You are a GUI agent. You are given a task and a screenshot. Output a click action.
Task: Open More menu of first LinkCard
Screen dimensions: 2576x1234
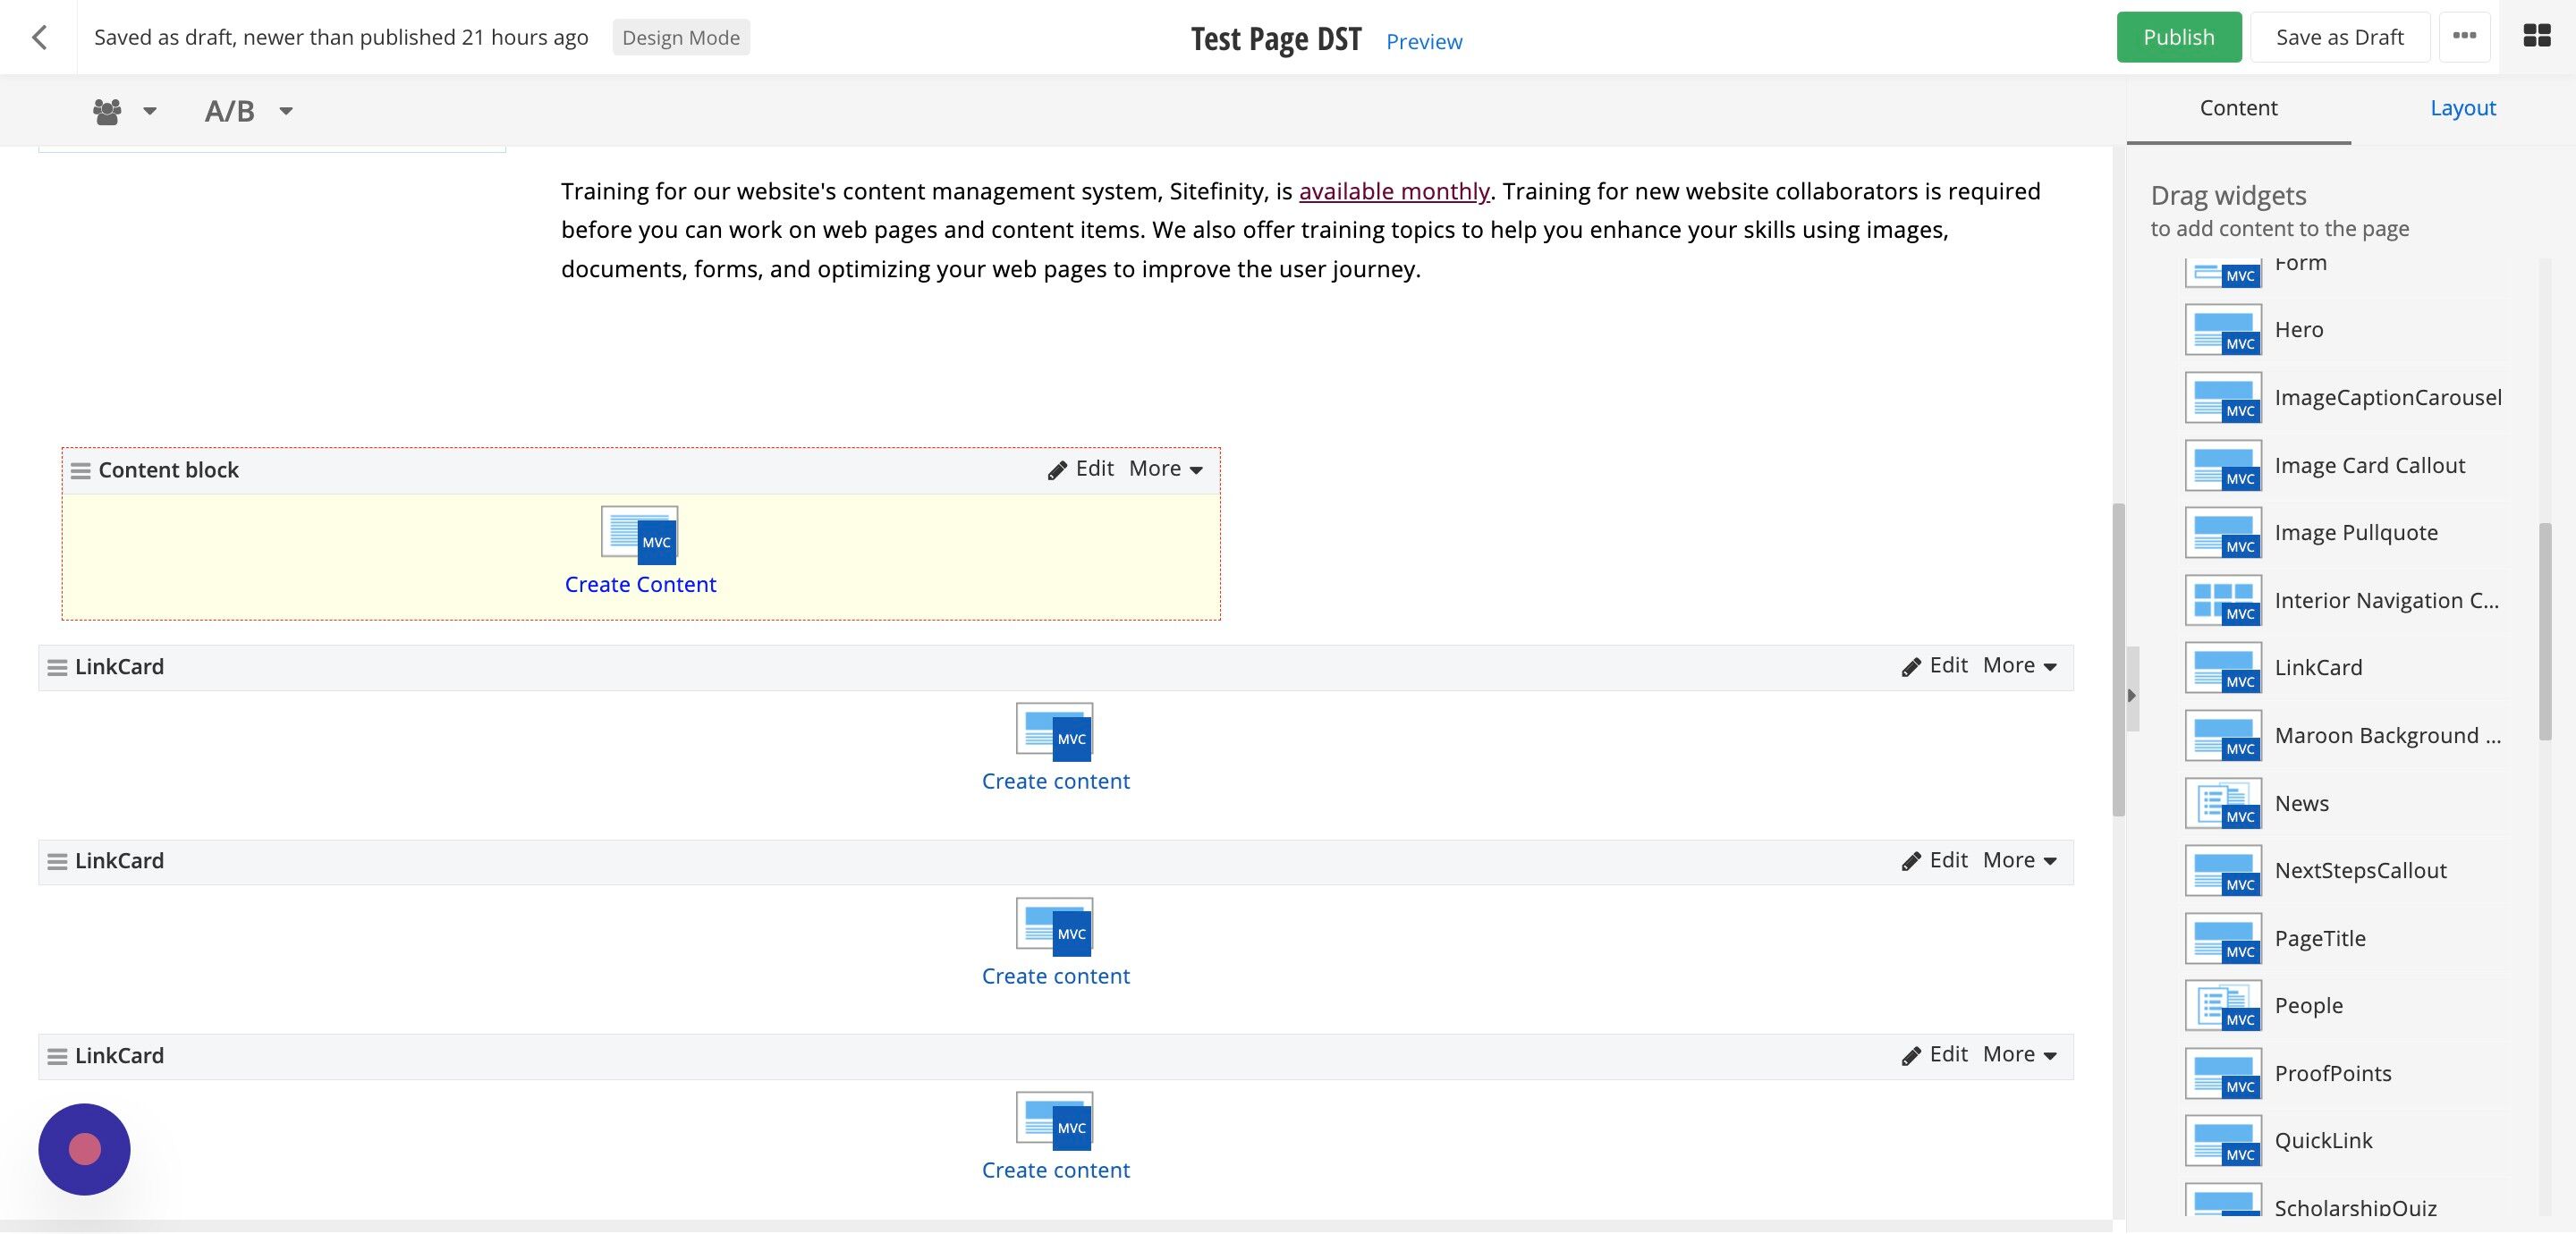(x=2020, y=666)
